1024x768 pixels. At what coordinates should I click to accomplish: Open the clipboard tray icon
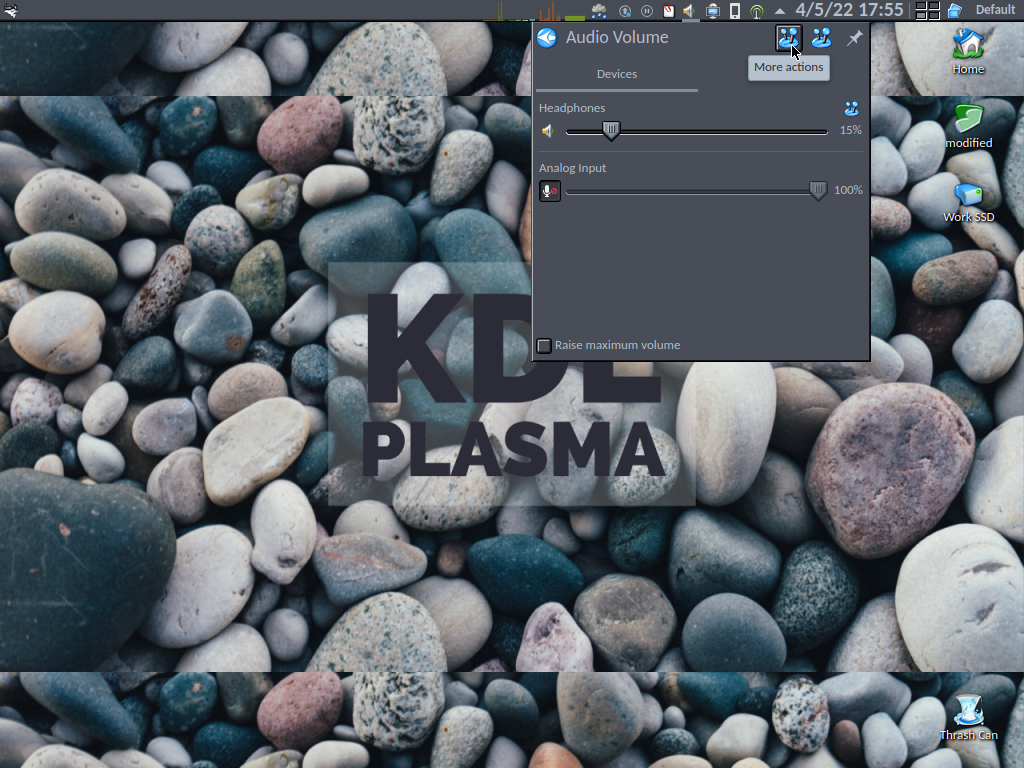(x=668, y=10)
